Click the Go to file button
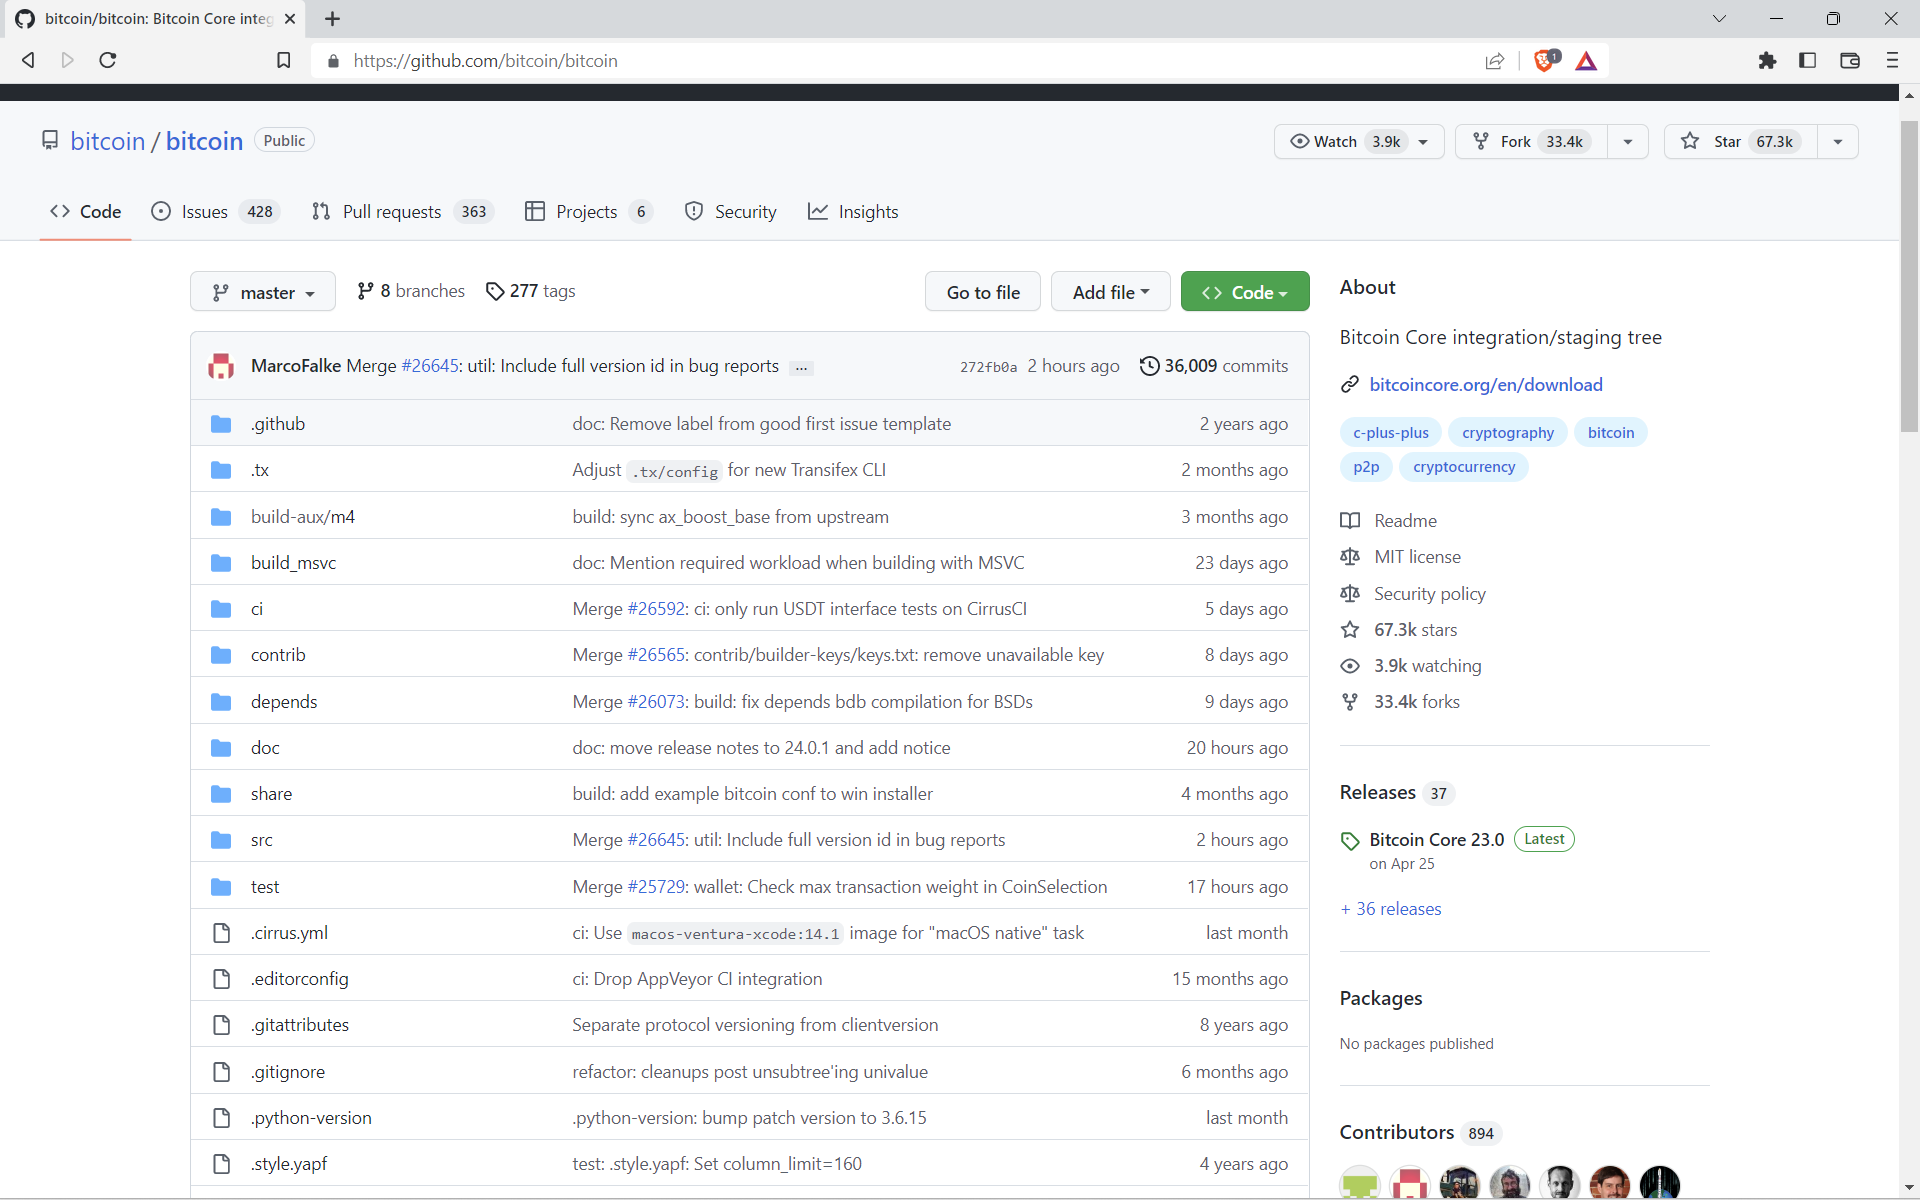 click(982, 291)
